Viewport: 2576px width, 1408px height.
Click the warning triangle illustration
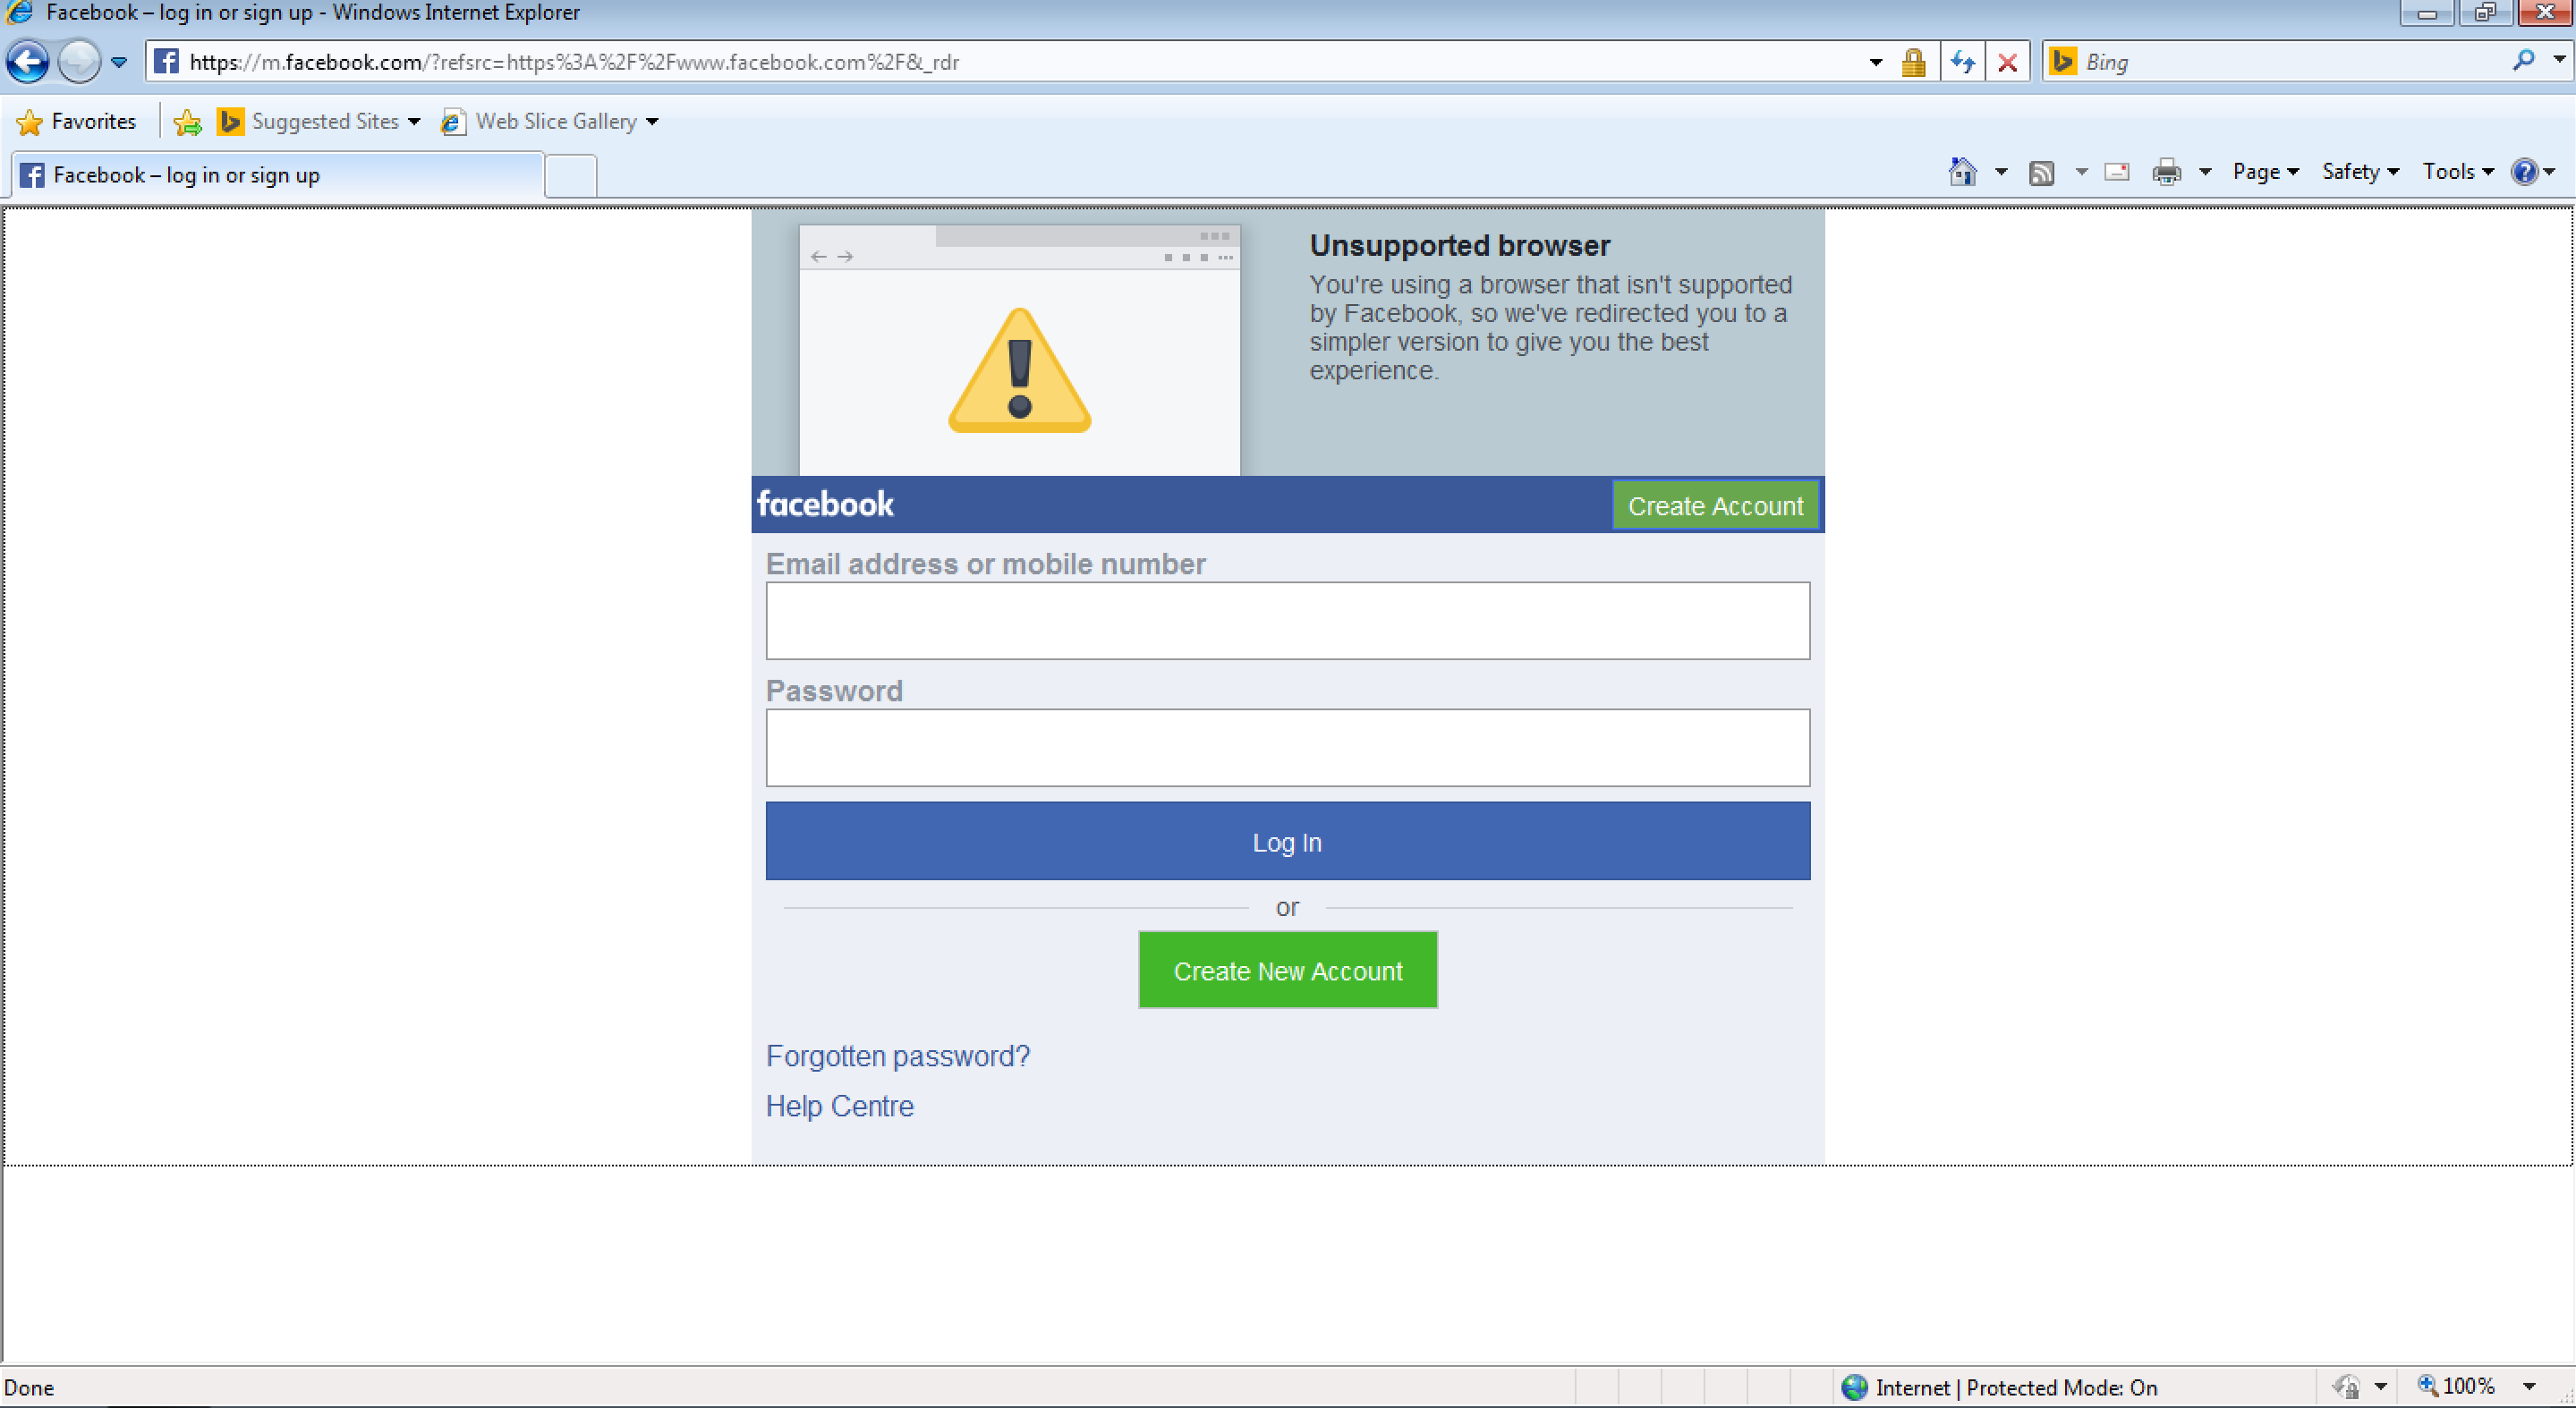coord(1019,370)
